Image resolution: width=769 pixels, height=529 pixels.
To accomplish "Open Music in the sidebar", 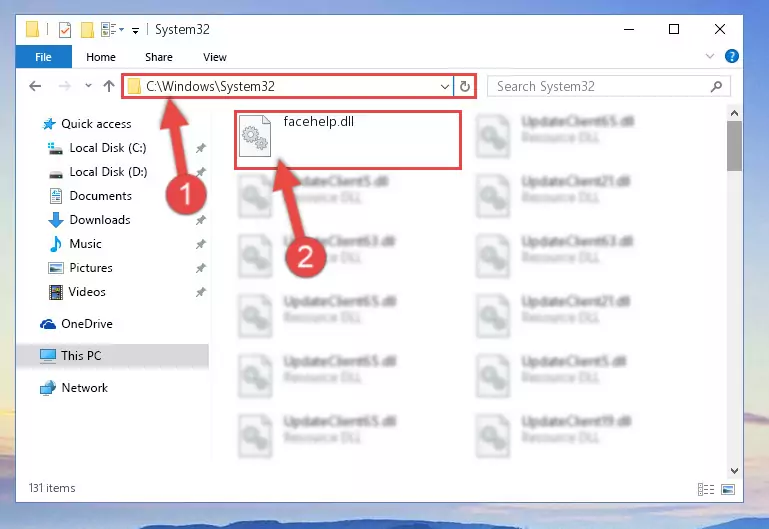I will click(85, 244).
